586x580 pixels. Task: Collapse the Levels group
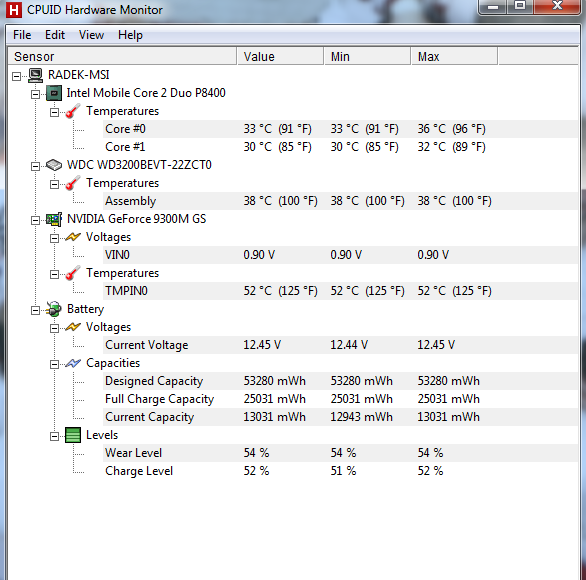[54, 436]
